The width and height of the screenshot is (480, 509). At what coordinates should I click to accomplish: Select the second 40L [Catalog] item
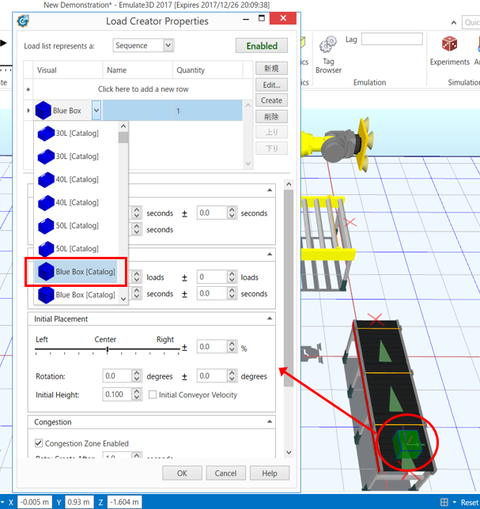pyautogui.click(x=76, y=203)
